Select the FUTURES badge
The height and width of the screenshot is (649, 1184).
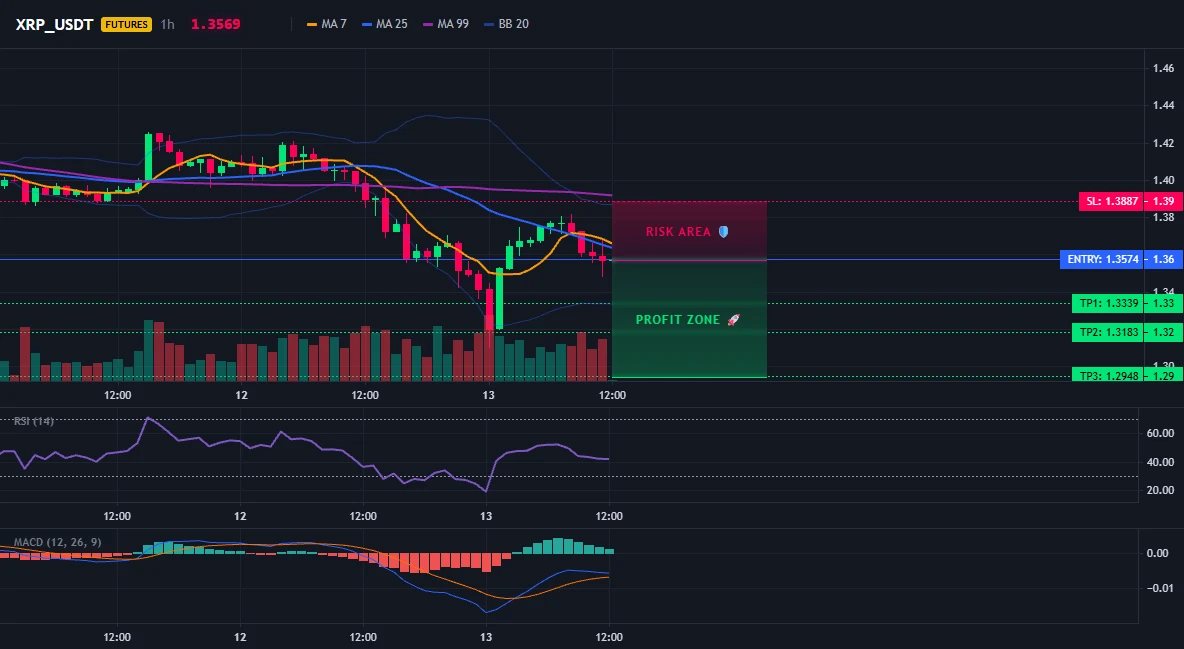click(126, 24)
